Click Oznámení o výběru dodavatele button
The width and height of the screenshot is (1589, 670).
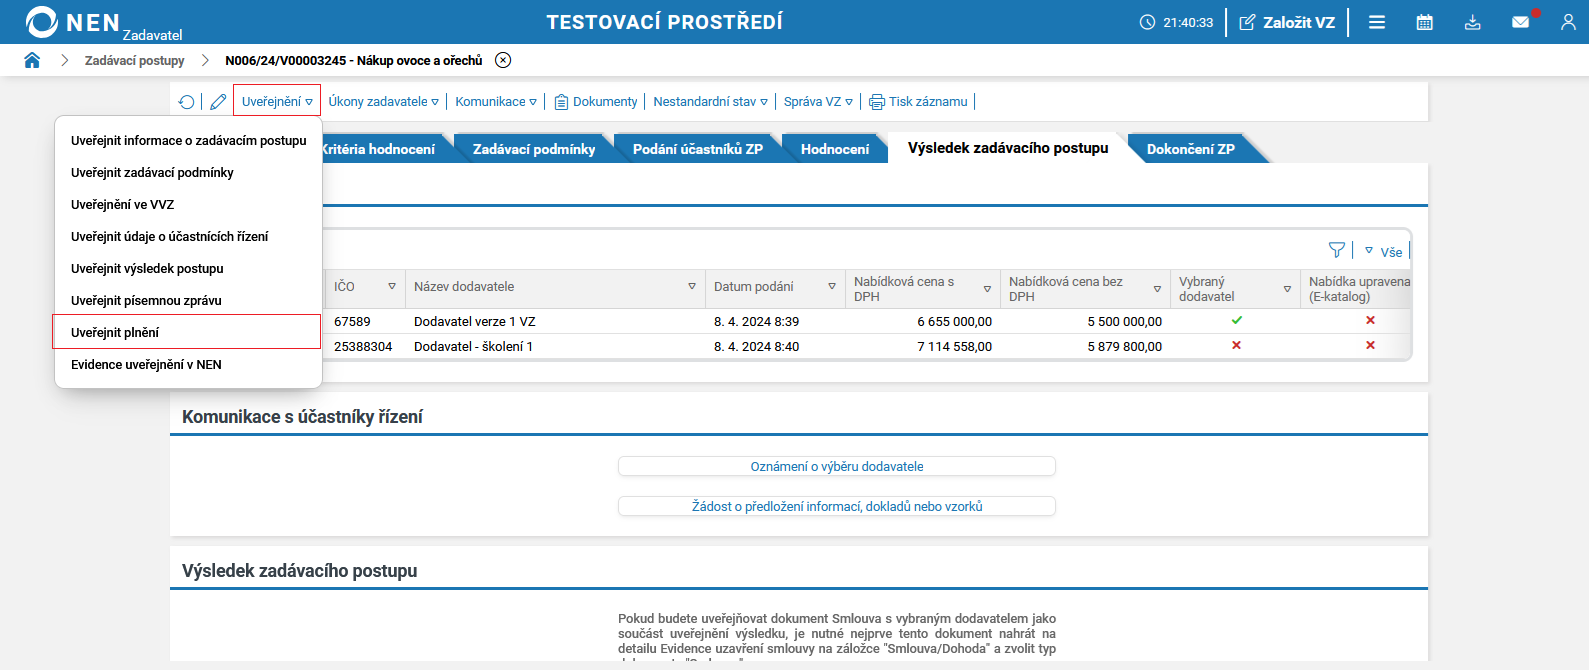pyautogui.click(x=837, y=466)
